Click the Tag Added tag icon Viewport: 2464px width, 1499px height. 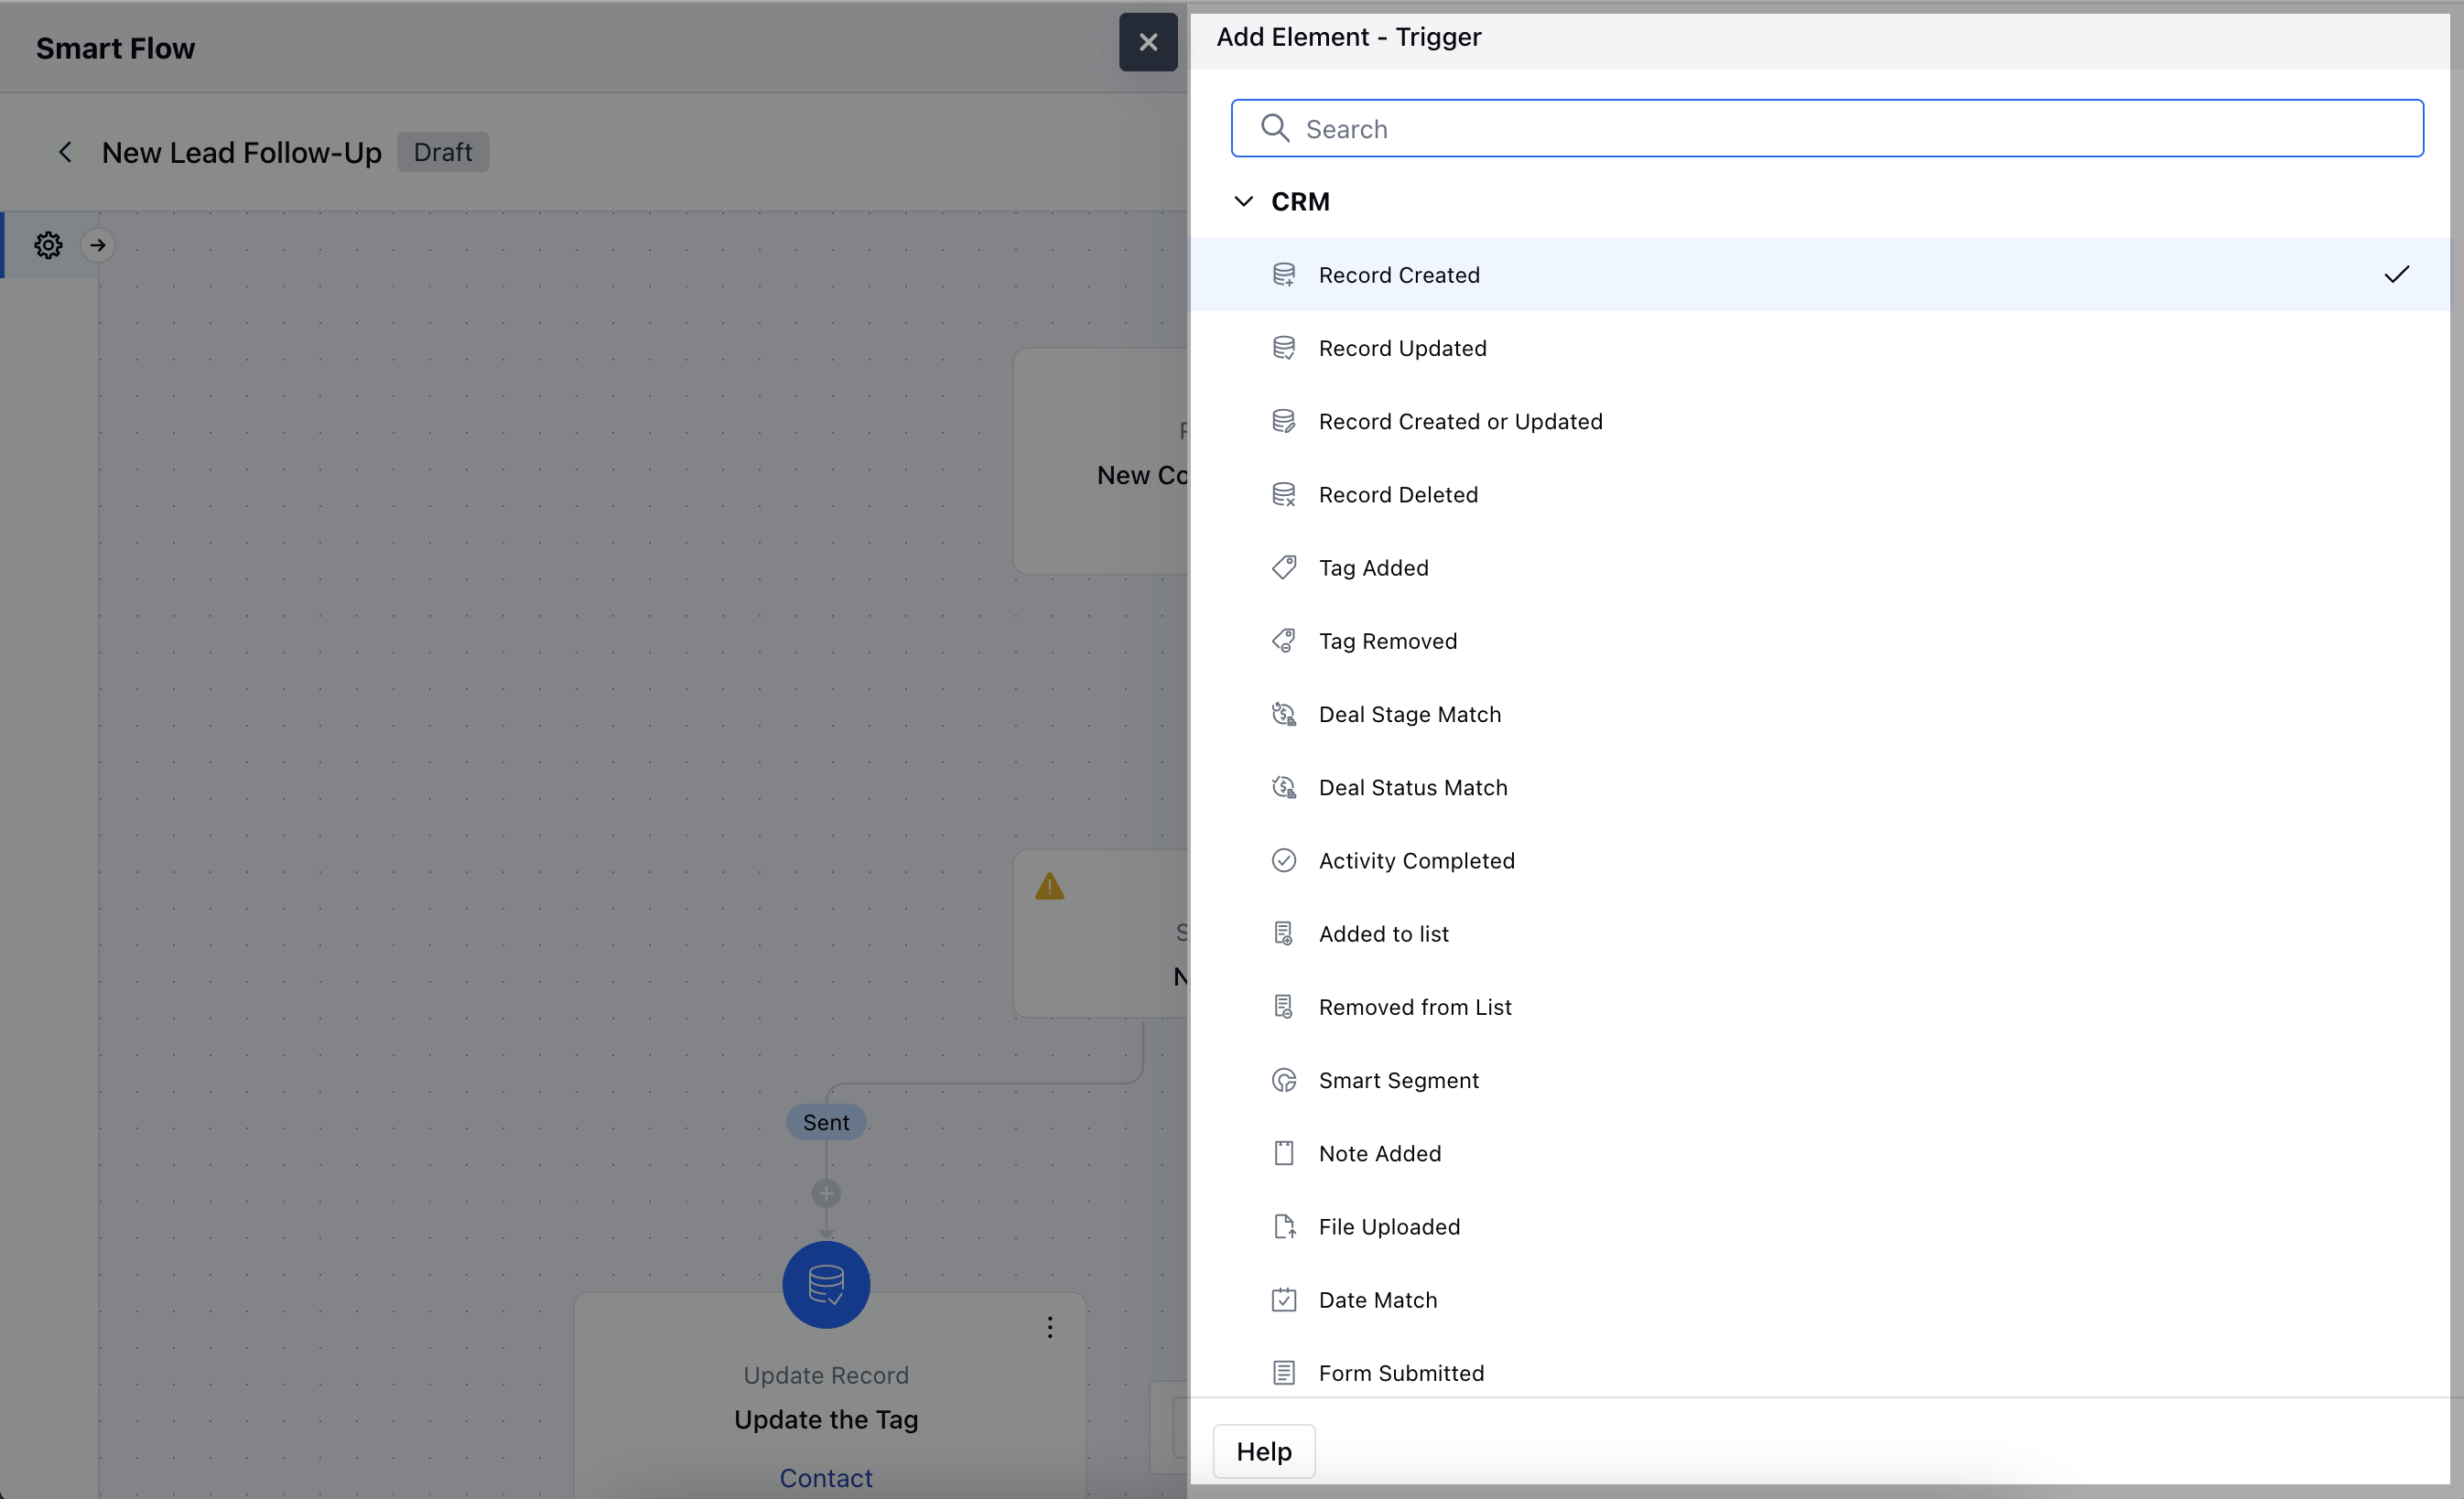click(1284, 568)
